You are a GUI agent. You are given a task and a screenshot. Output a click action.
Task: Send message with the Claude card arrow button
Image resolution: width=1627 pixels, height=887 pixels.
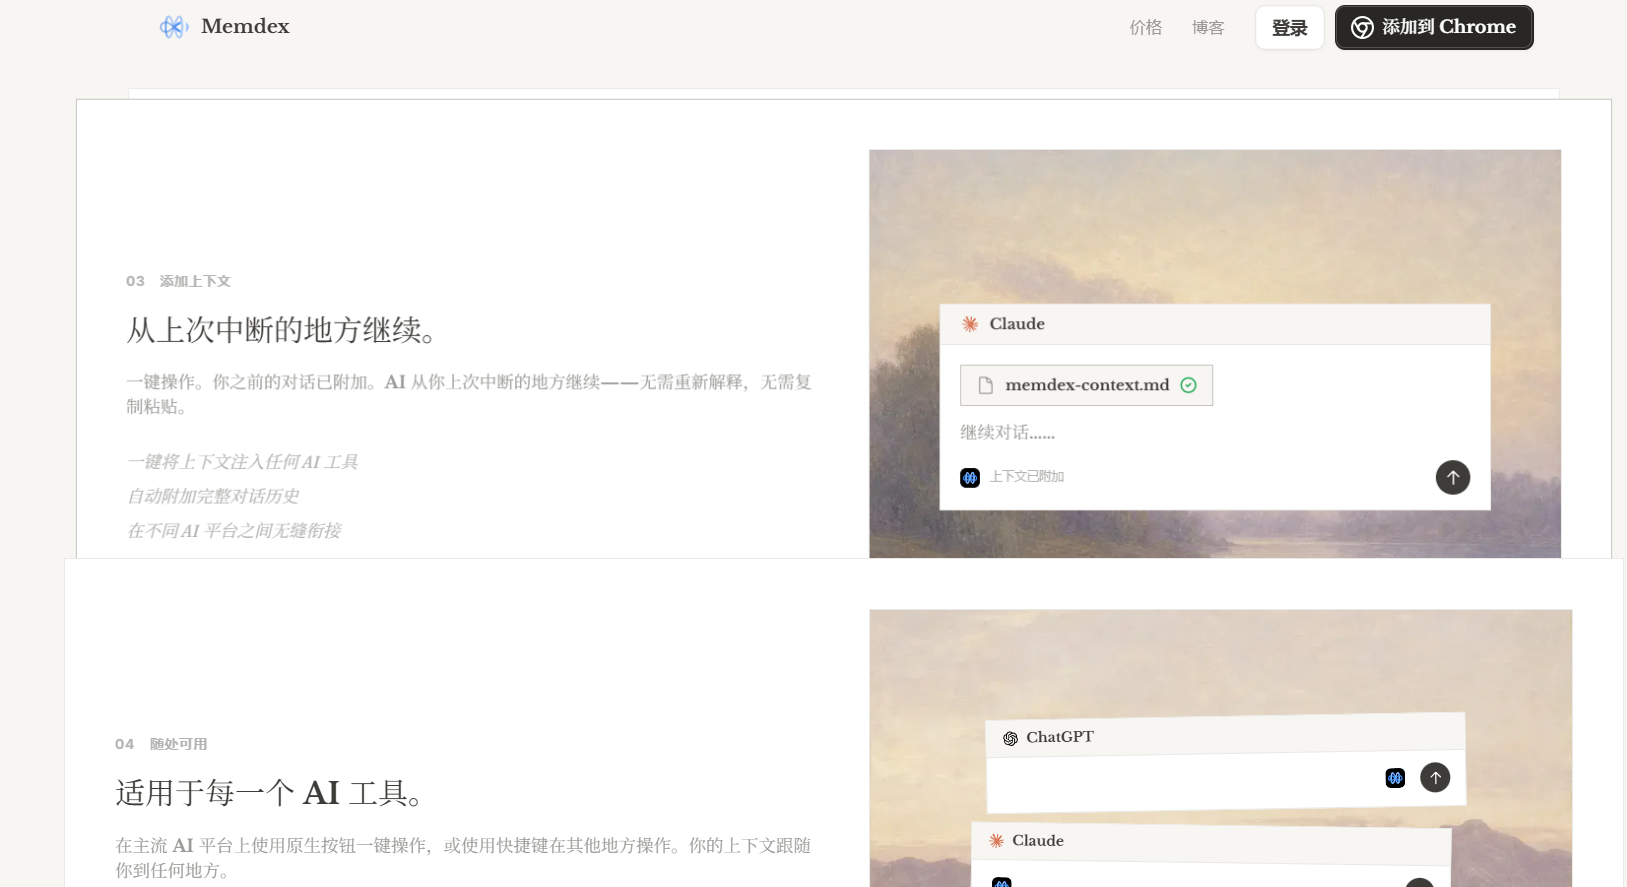[x=1453, y=477]
